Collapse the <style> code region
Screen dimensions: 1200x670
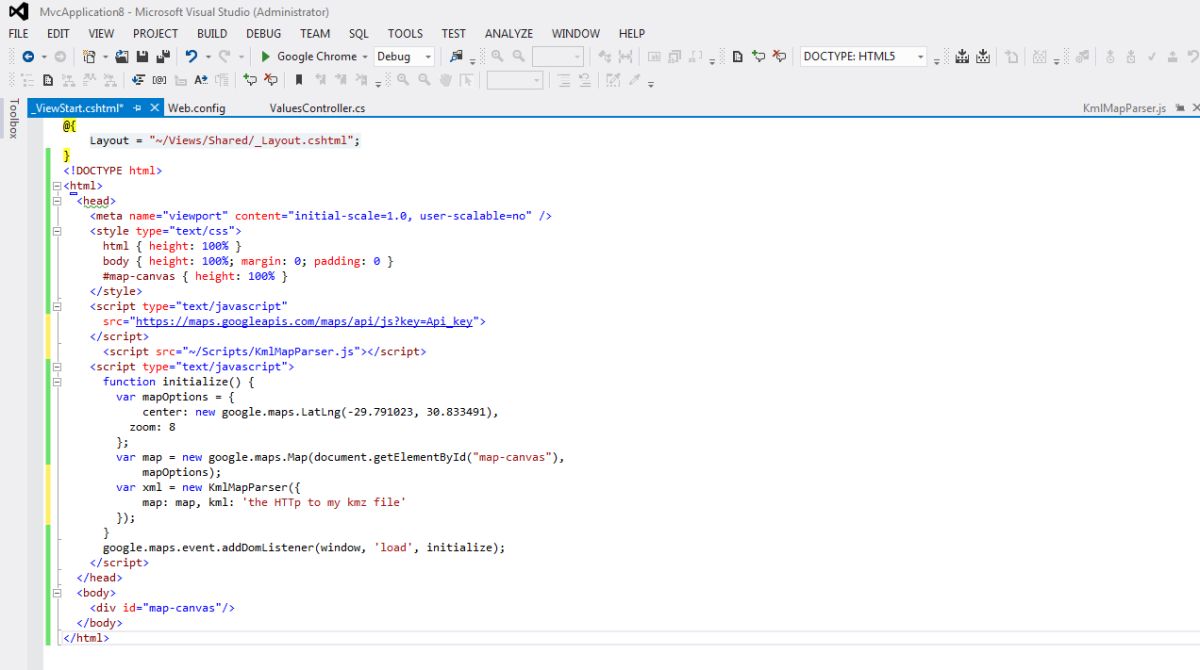pos(57,231)
